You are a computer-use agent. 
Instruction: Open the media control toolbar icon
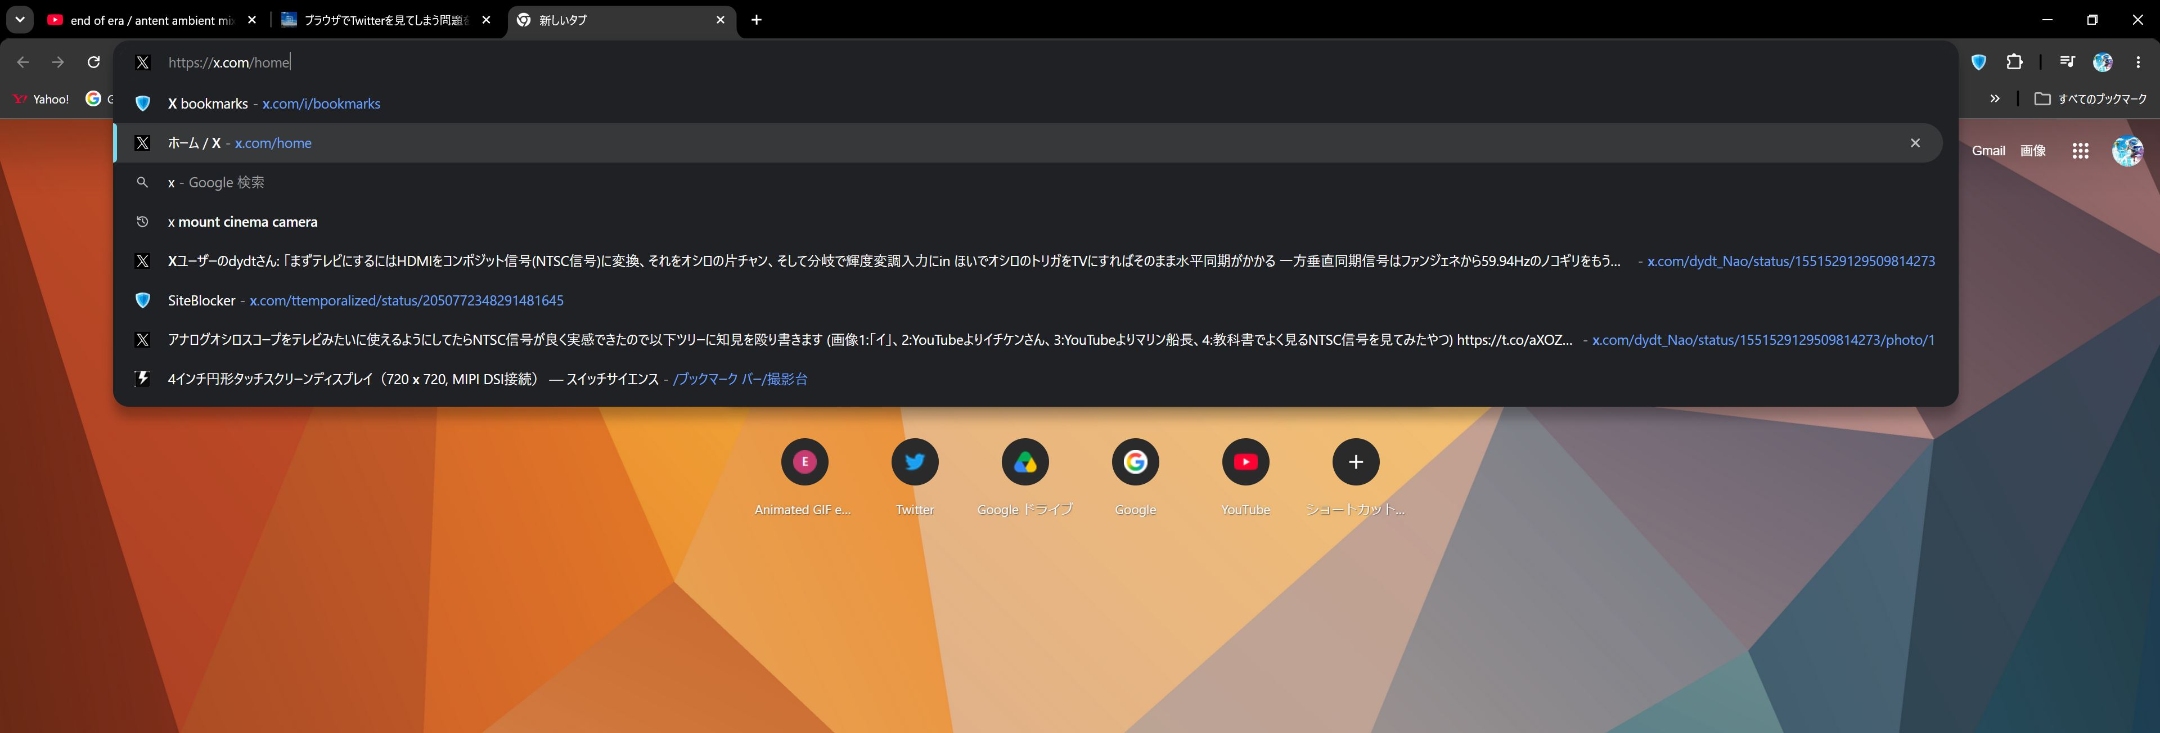click(x=2067, y=62)
